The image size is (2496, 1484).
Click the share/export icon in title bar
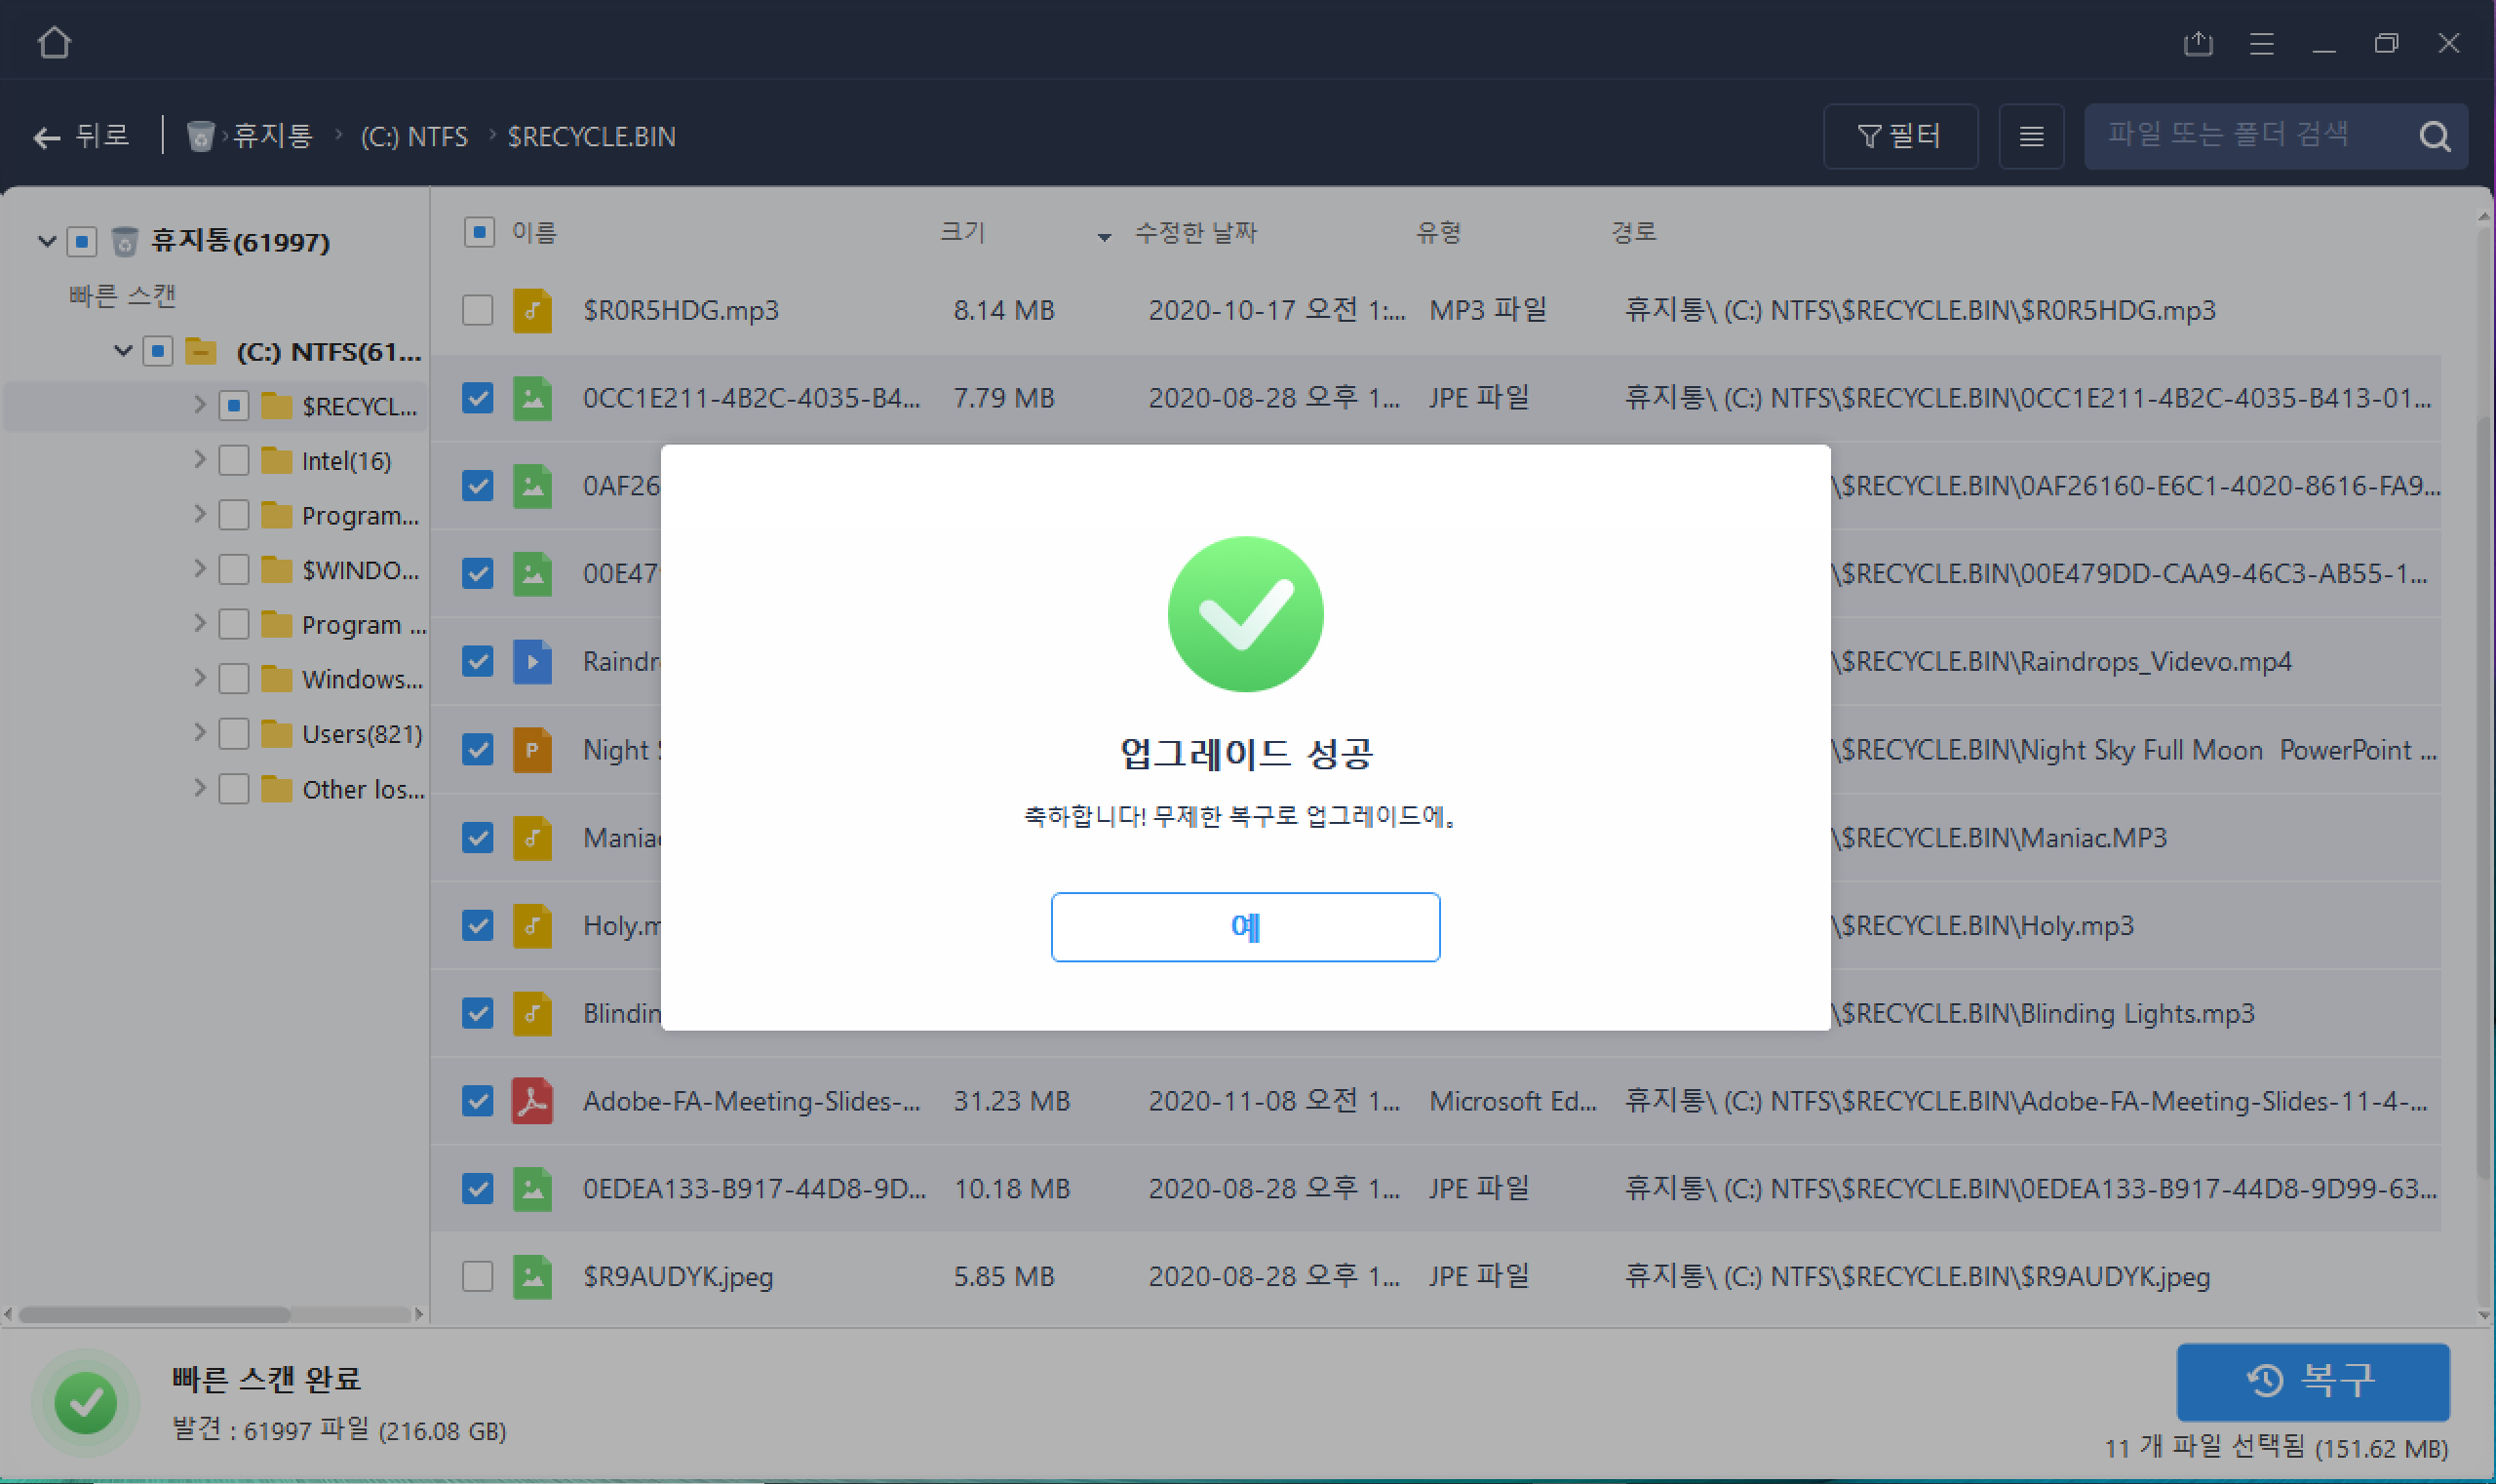pos(2198,43)
